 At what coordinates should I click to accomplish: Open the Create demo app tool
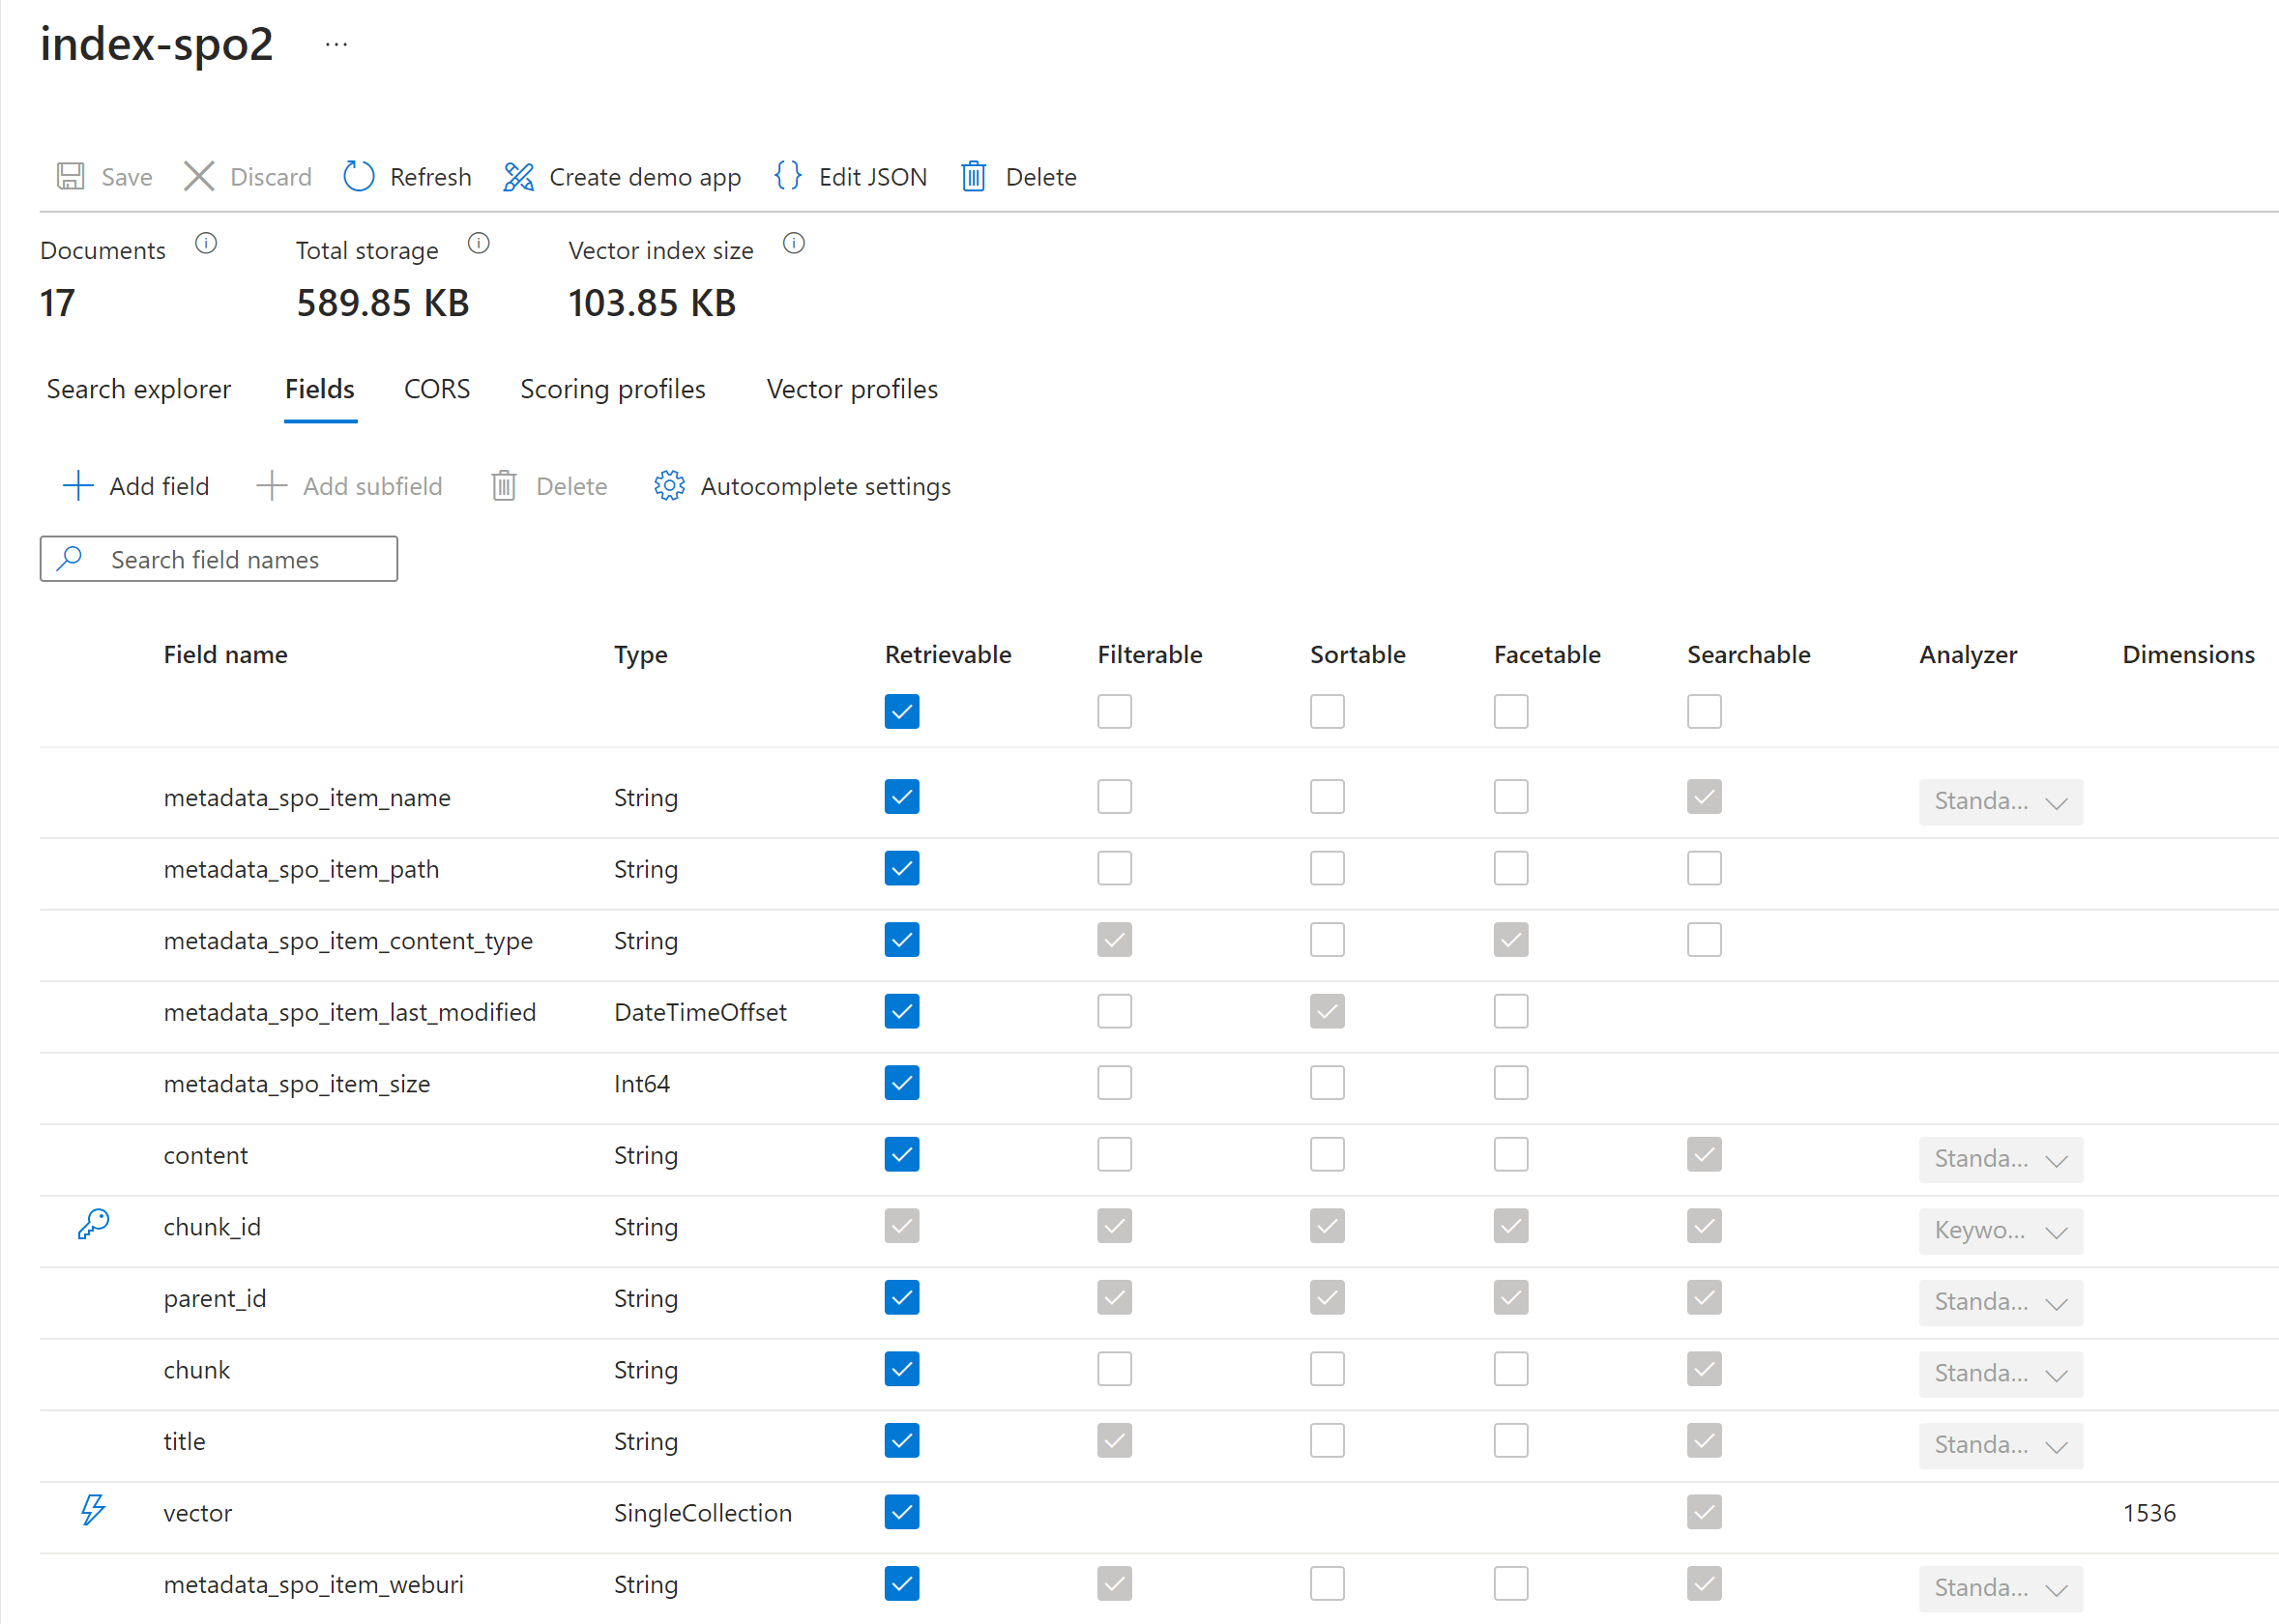tap(622, 176)
